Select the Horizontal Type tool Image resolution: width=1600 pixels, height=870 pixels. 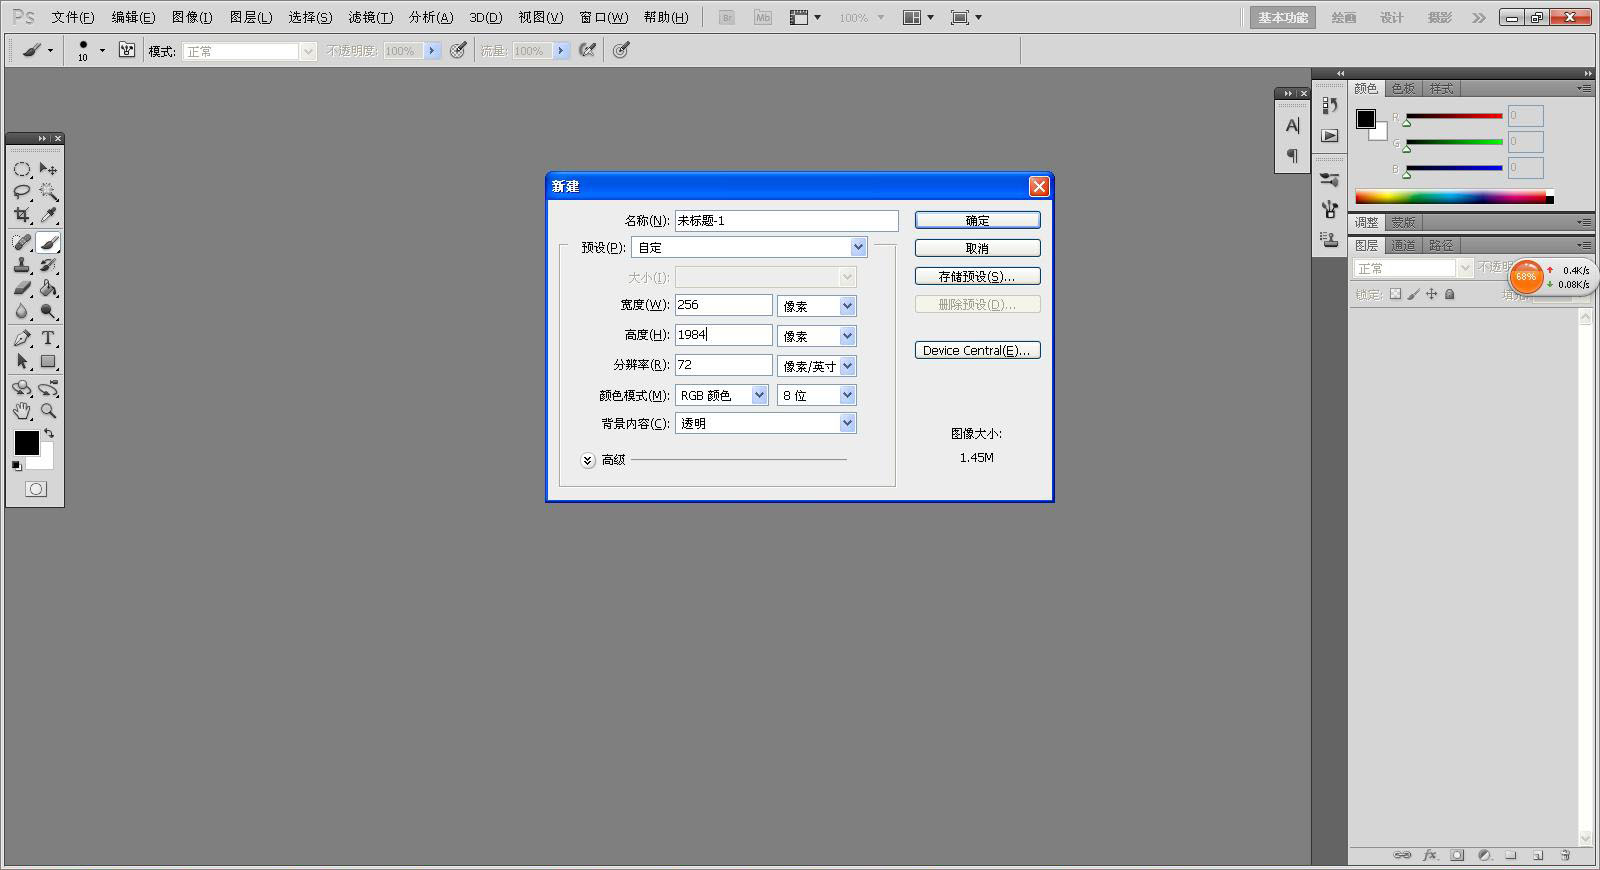[48, 338]
